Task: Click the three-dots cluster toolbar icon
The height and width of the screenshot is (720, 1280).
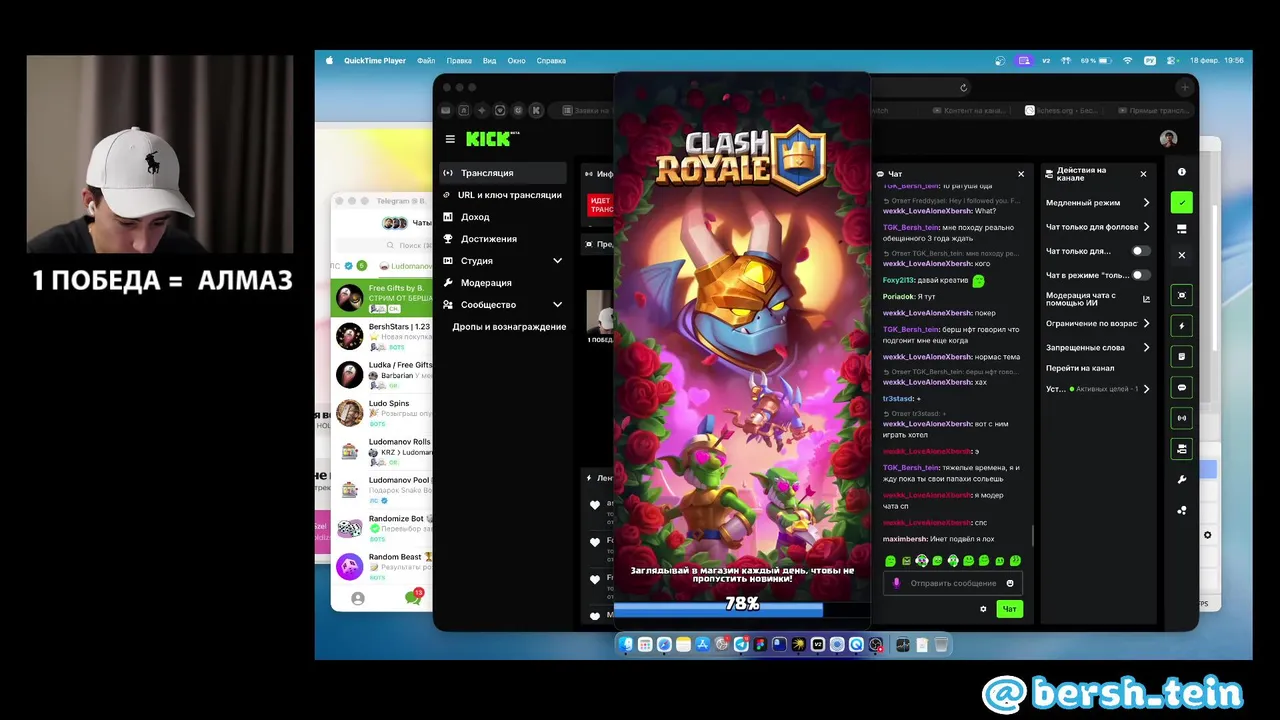Action: click(x=1181, y=510)
